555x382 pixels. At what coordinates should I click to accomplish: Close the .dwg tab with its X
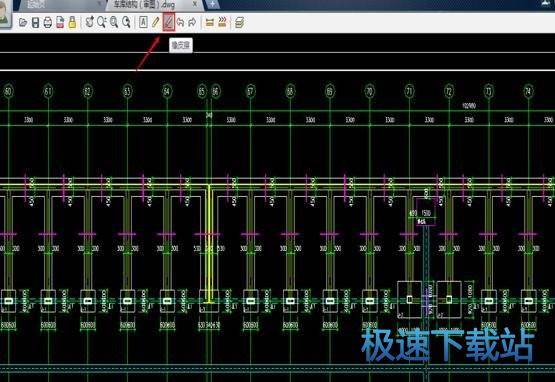[195, 4]
